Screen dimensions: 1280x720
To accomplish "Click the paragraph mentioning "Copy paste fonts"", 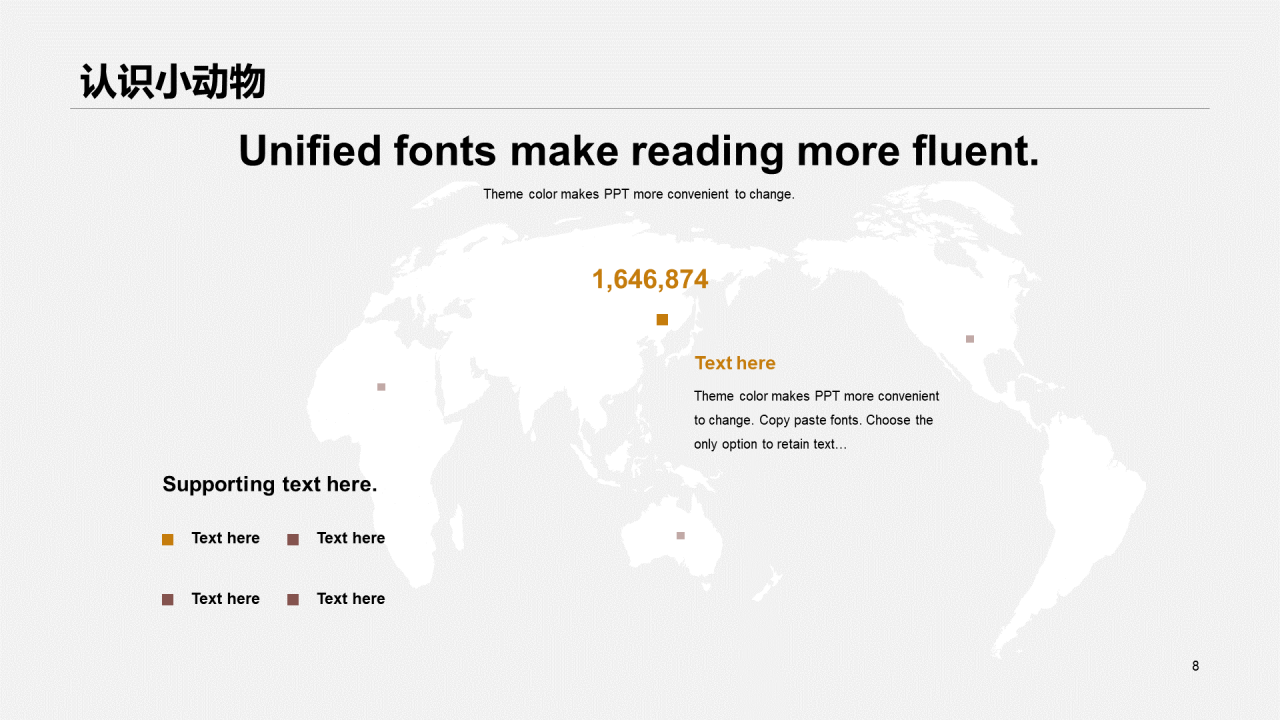I will pyautogui.click(x=816, y=420).
